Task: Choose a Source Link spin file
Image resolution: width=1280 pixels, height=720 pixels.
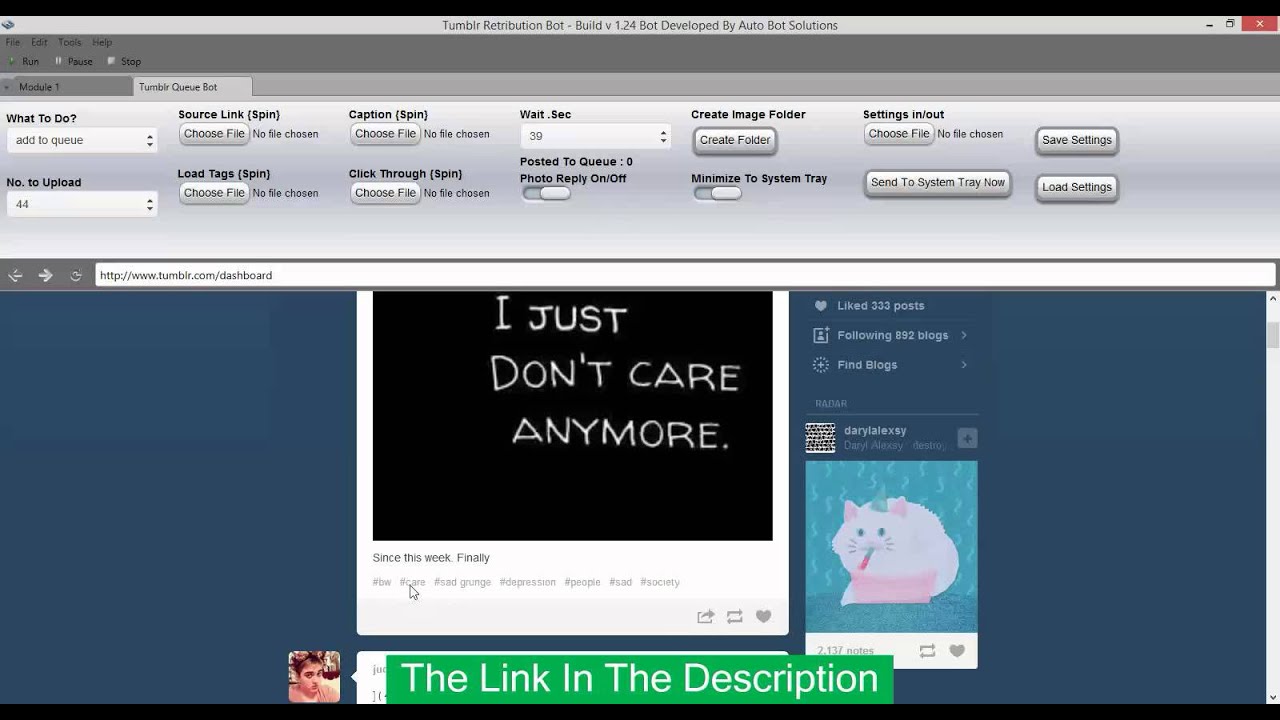Action: pos(214,134)
